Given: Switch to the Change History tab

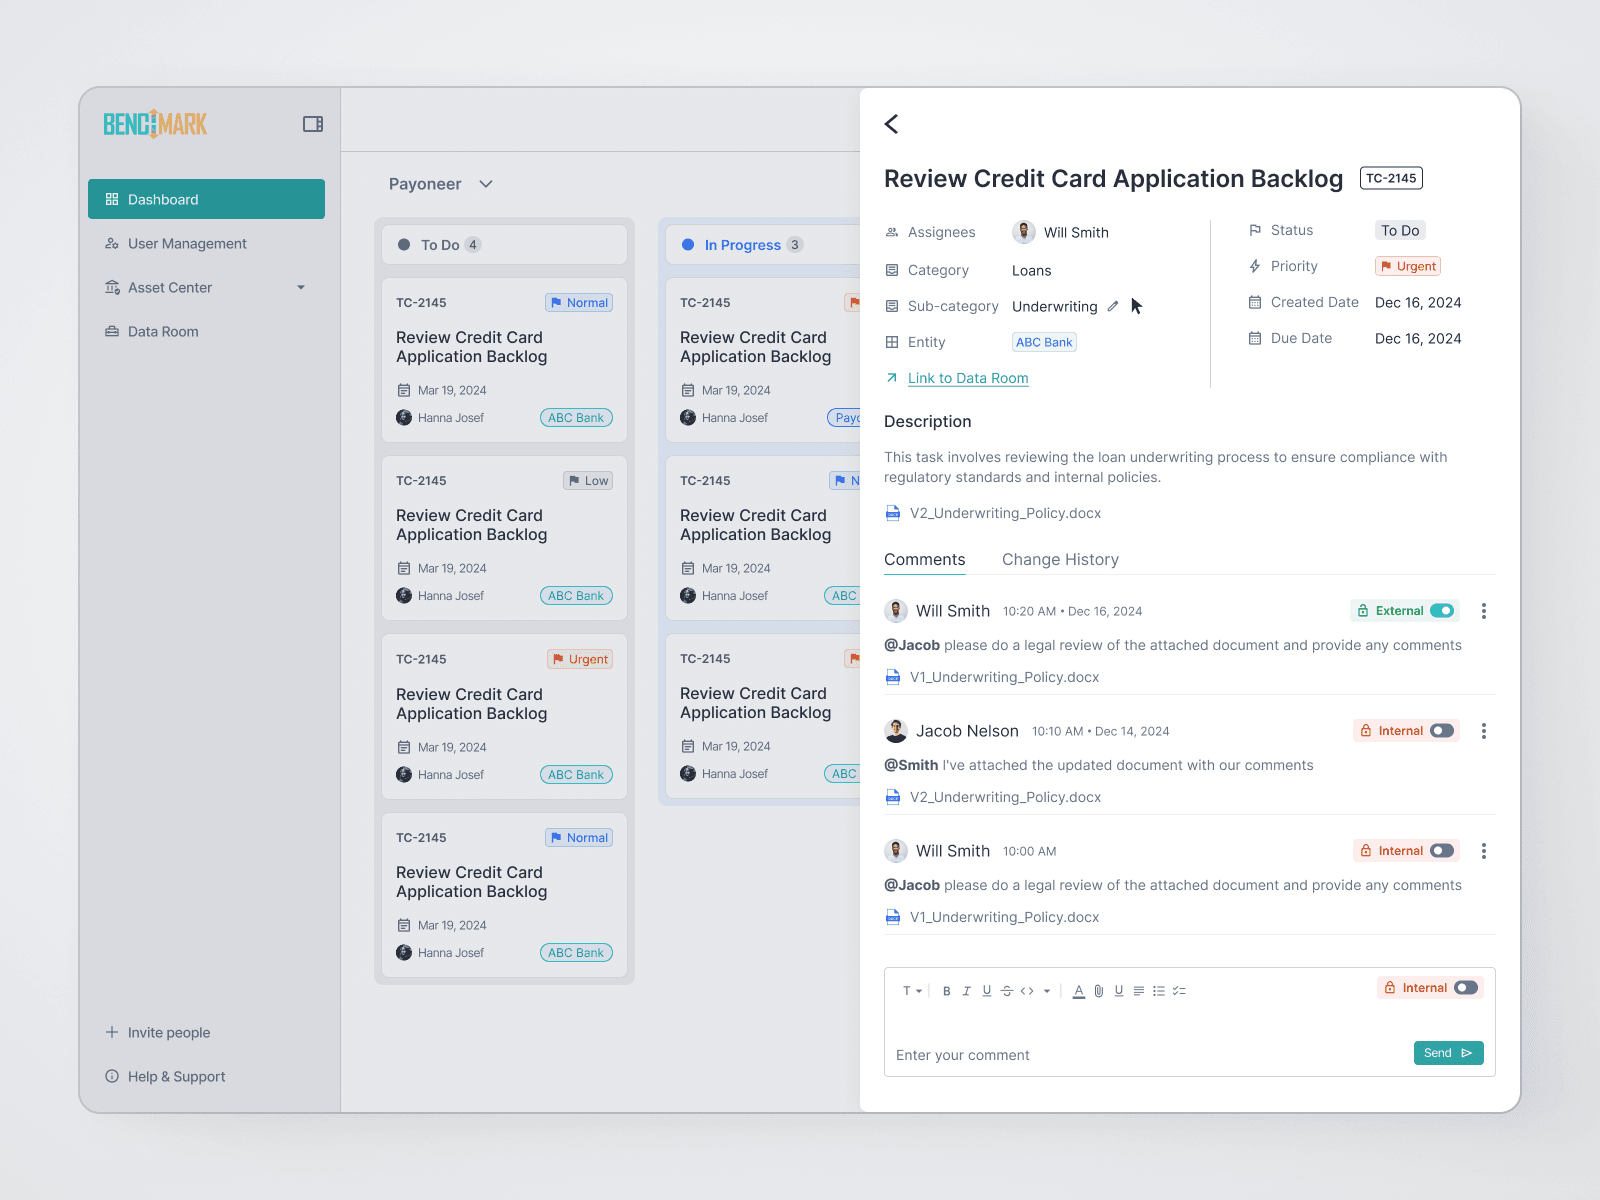Looking at the screenshot, I should [1060, 560].
